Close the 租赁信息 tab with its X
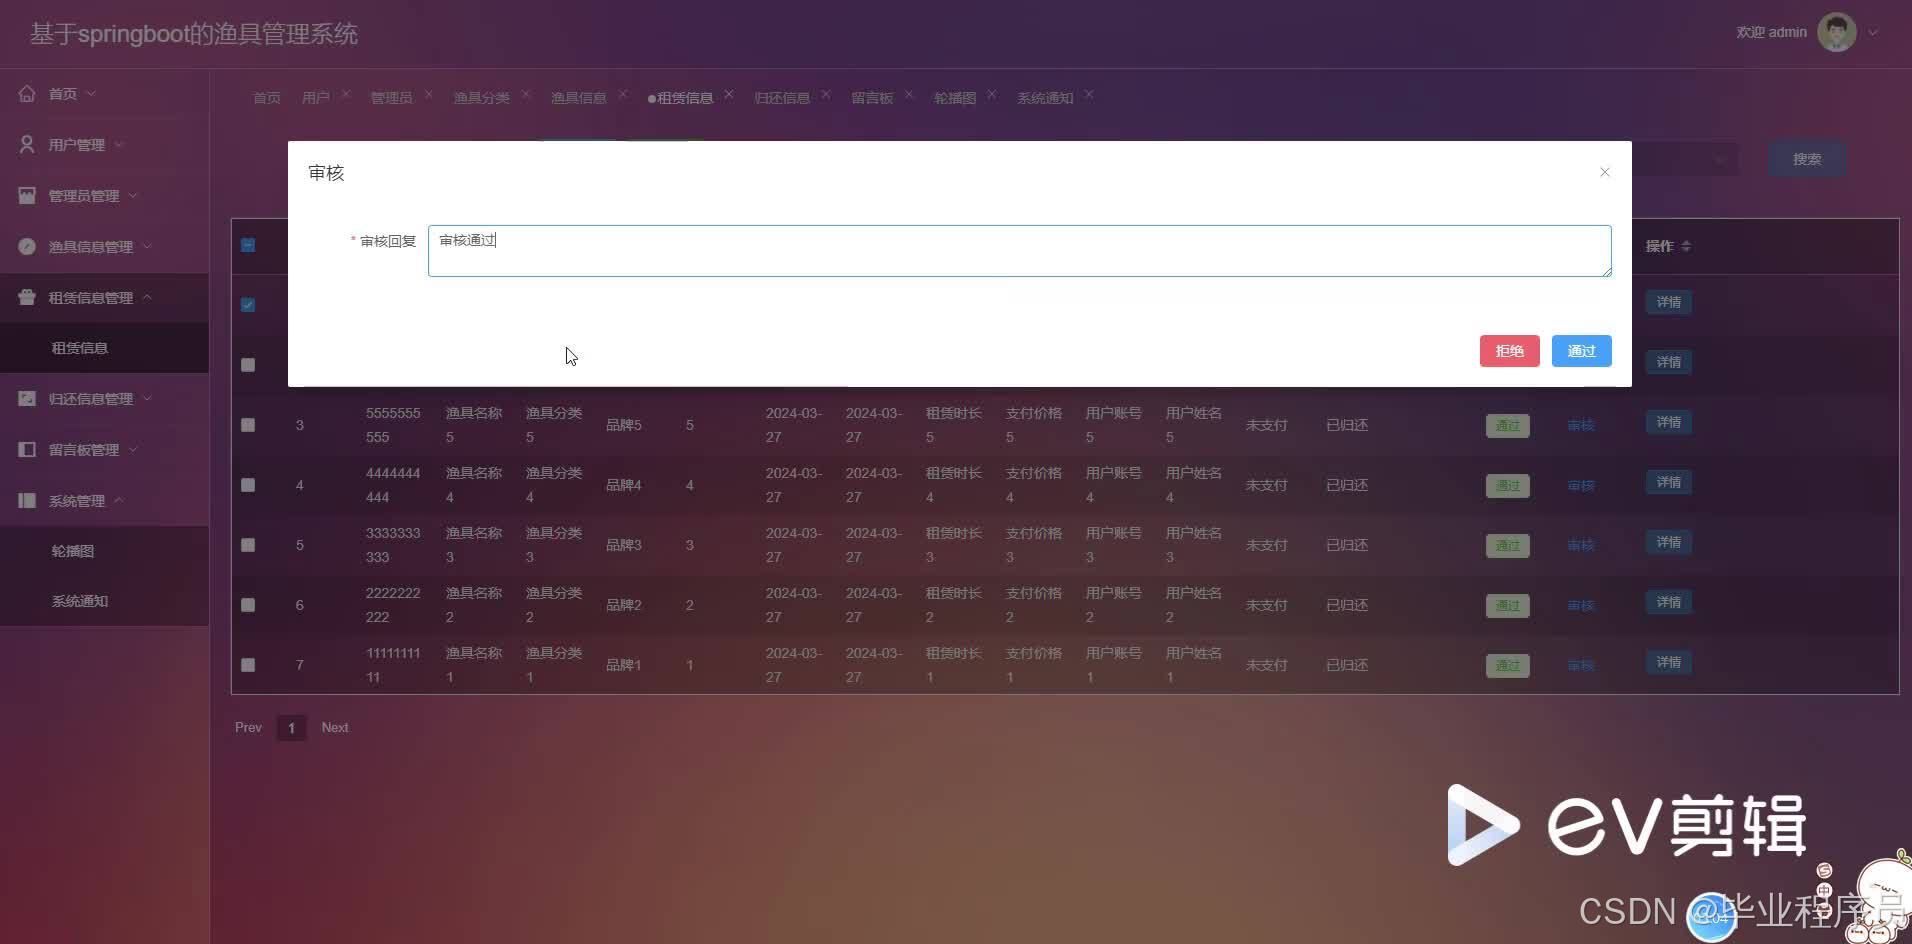The height and width of the screenshot is (944, 1912). pos(729,94)
